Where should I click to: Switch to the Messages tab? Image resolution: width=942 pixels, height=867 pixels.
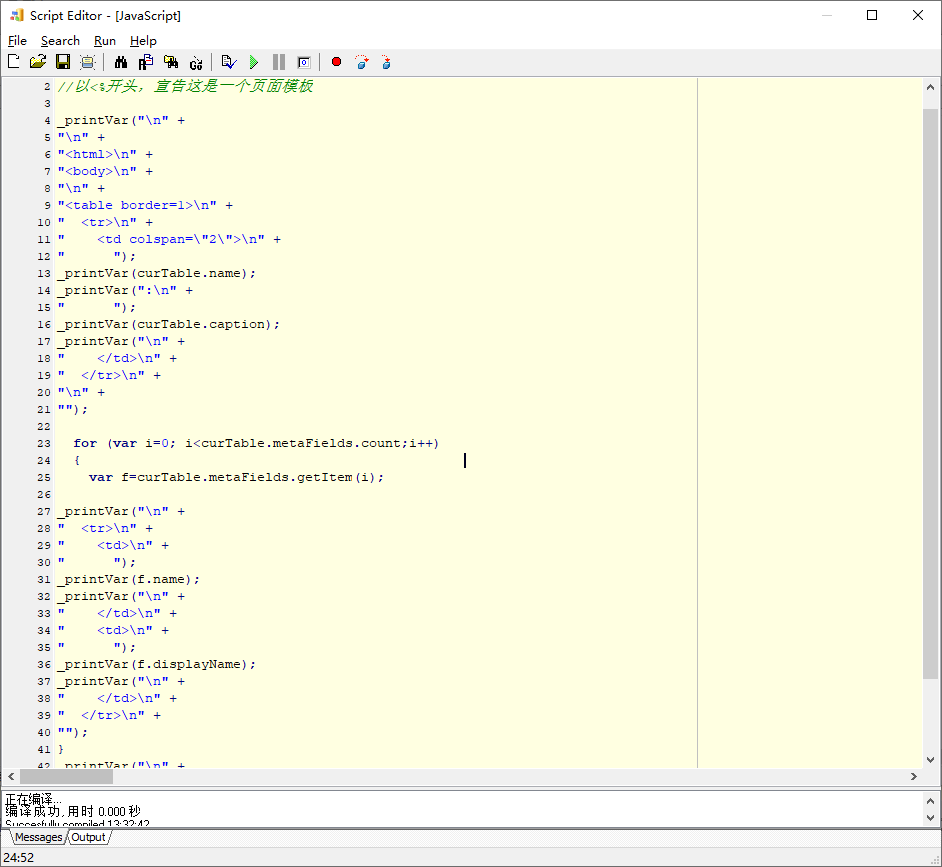pyautogui.click(x=38, y=837)
